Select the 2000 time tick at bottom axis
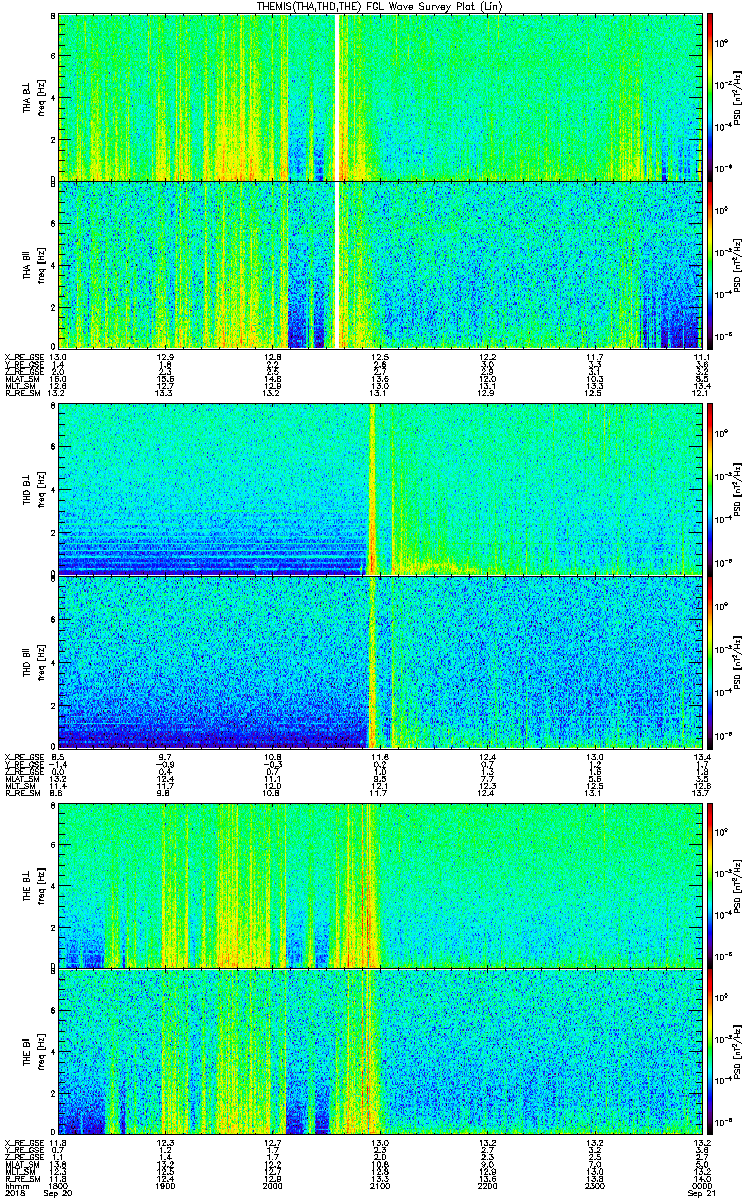The height and width of the screenshot is (1200, 750). (x=272, y=1186)
